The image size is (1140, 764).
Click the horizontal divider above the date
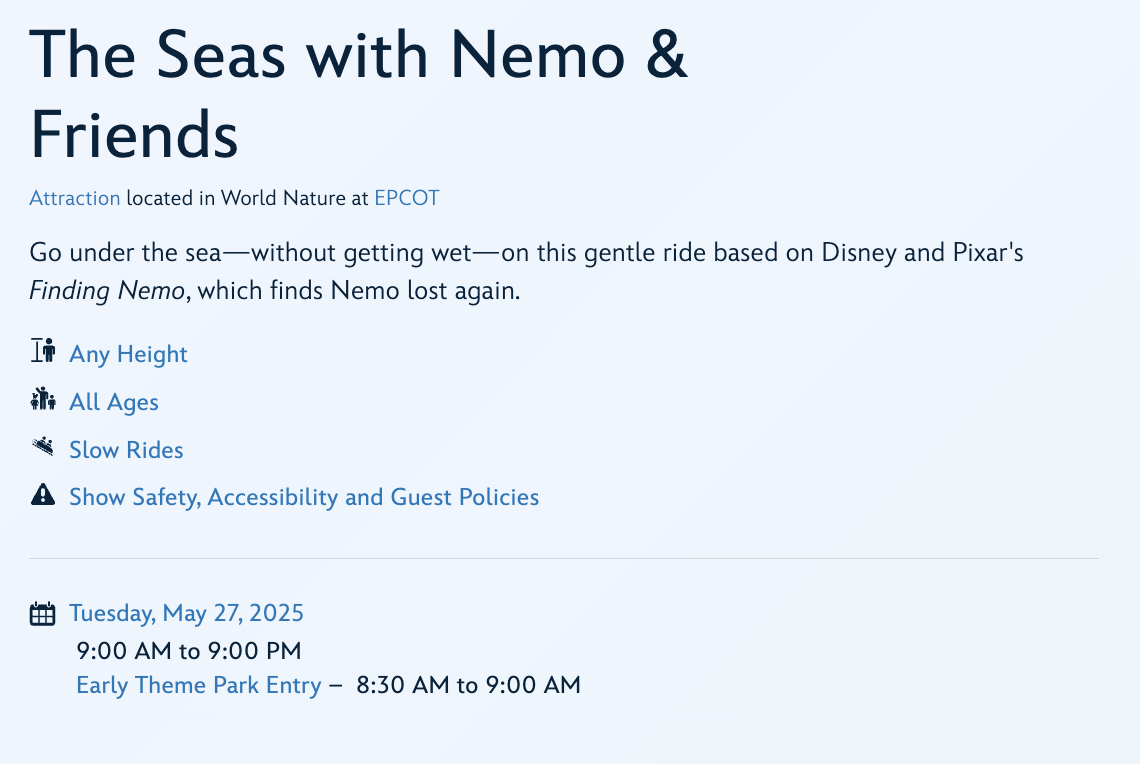tap(564, 558)
